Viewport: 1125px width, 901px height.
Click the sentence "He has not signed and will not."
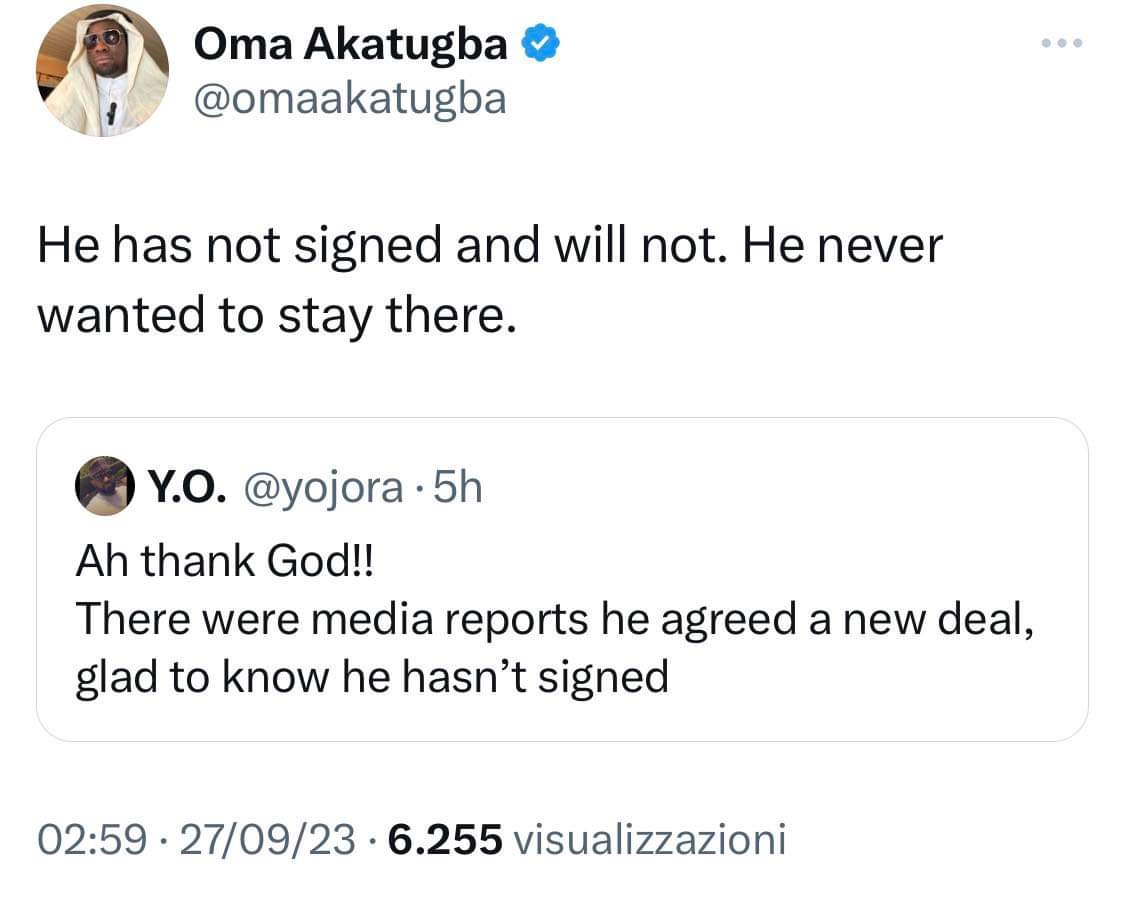[376, 245]
